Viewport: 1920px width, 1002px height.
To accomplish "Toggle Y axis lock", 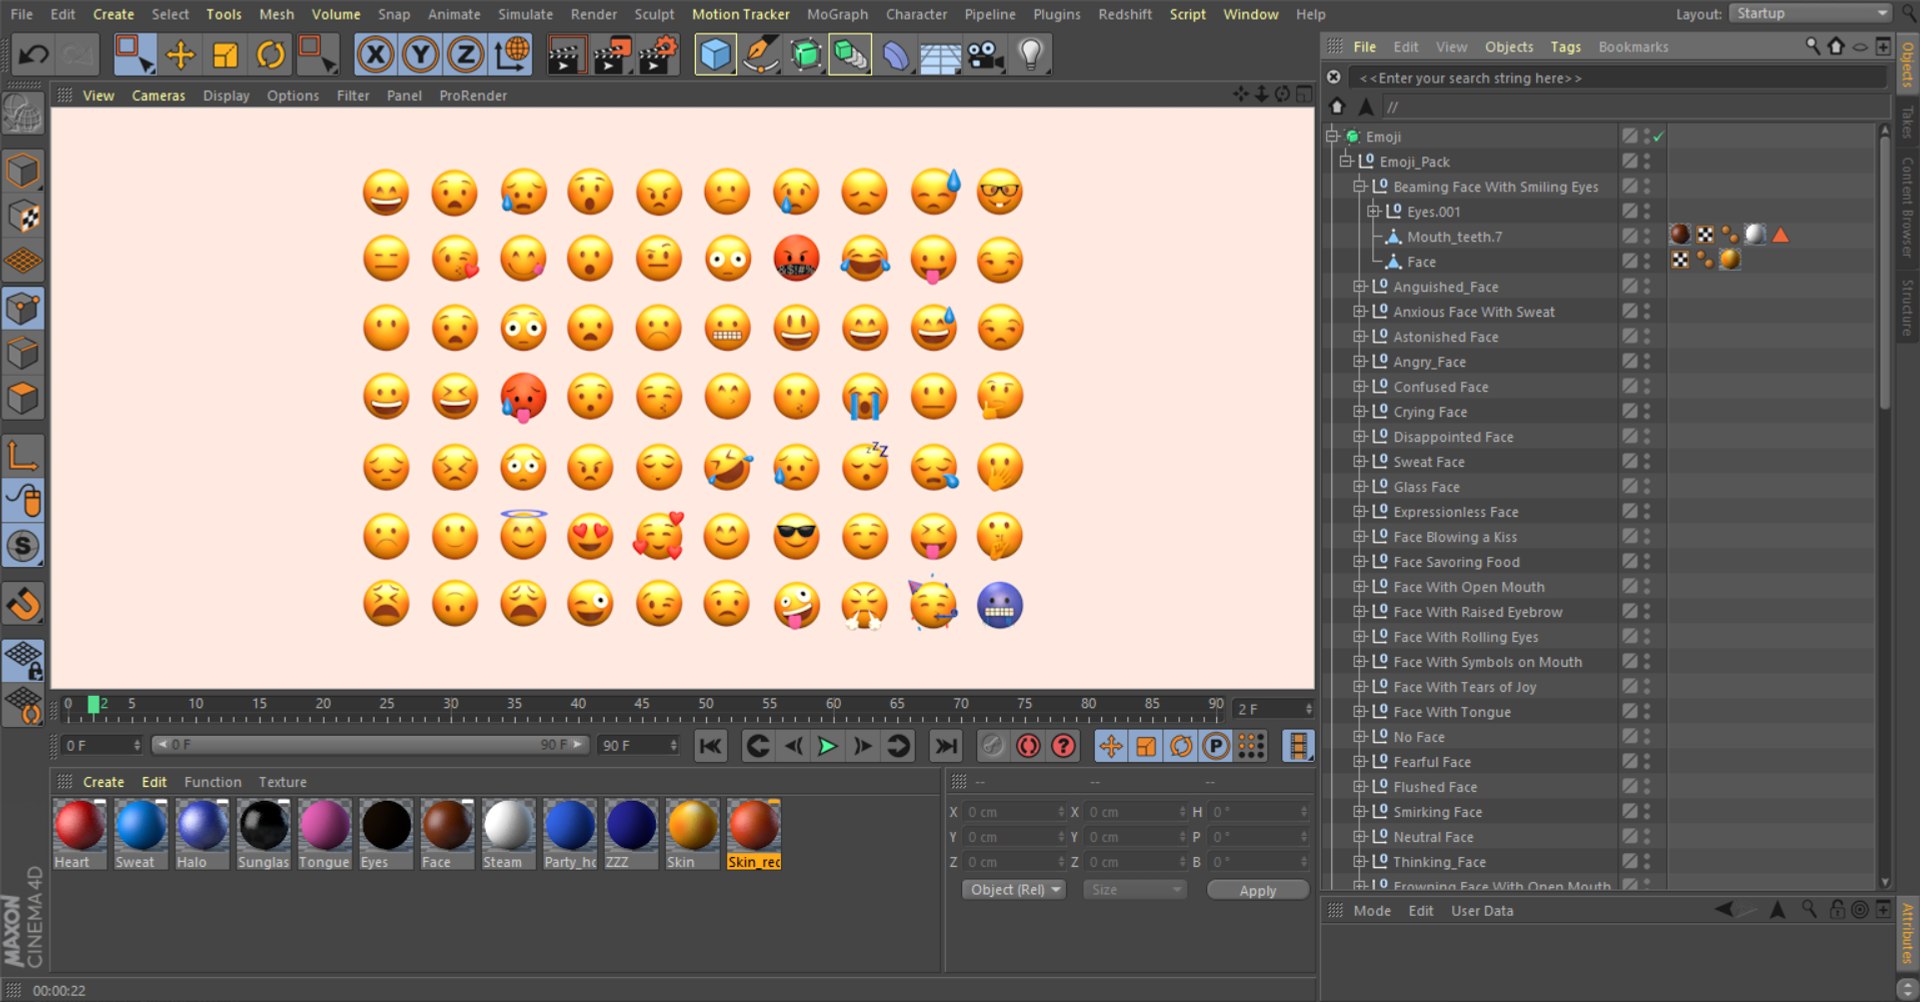I will coord(420,54).
